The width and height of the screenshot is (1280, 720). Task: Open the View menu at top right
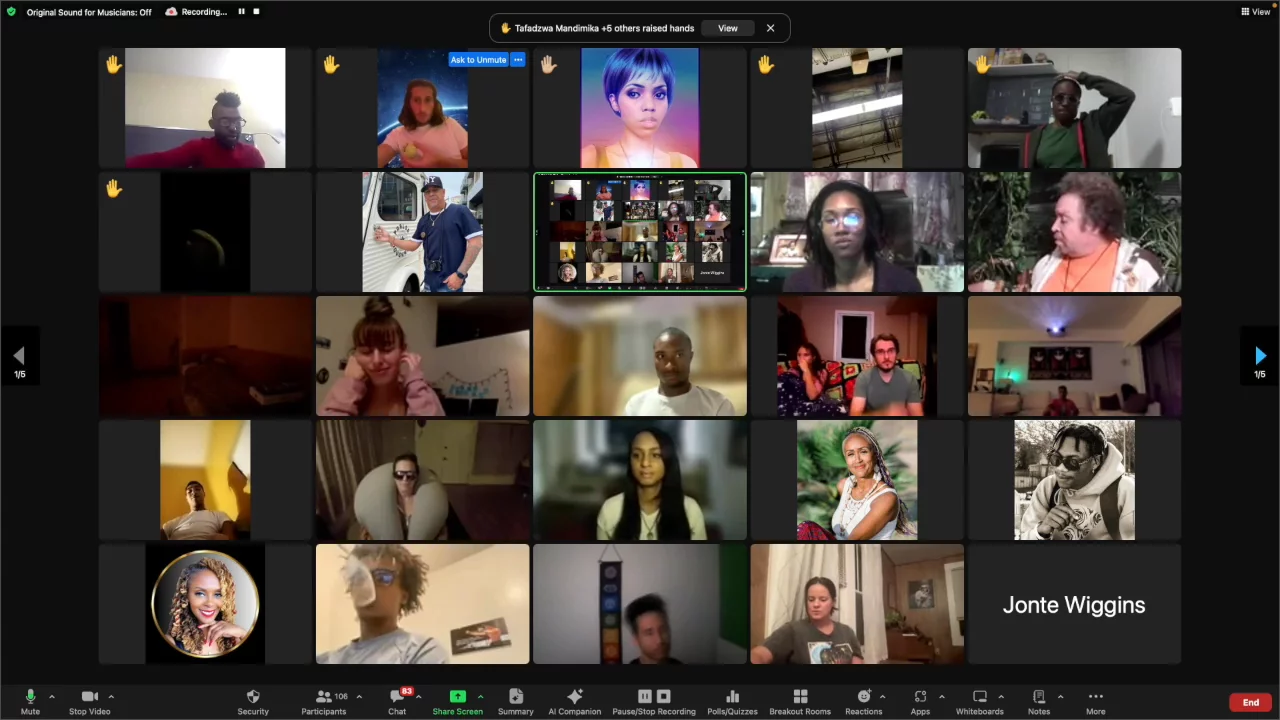(1255, 12)
